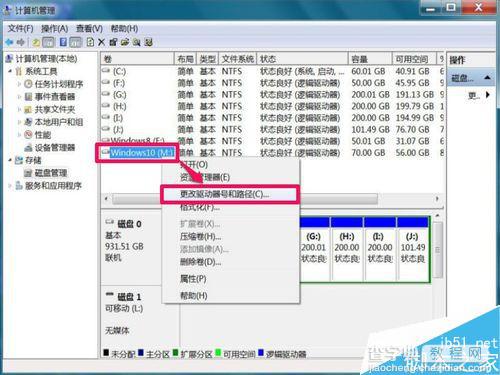500x375 pixels.
Task: Sort by the 状态 column header
Action: click(x=302, y=59)
